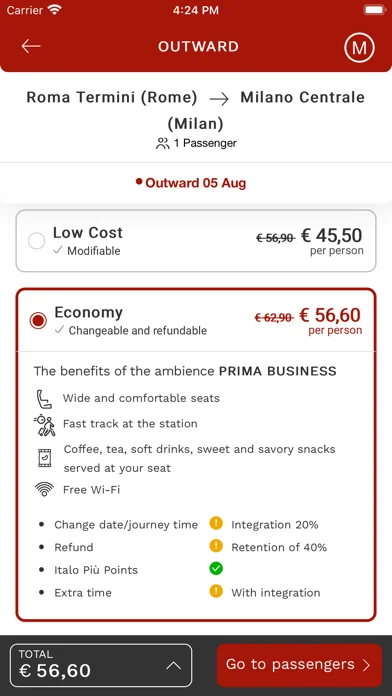The image size is (392, 696).
Task: Tap the snacks service icon
Action: (44, 458)
